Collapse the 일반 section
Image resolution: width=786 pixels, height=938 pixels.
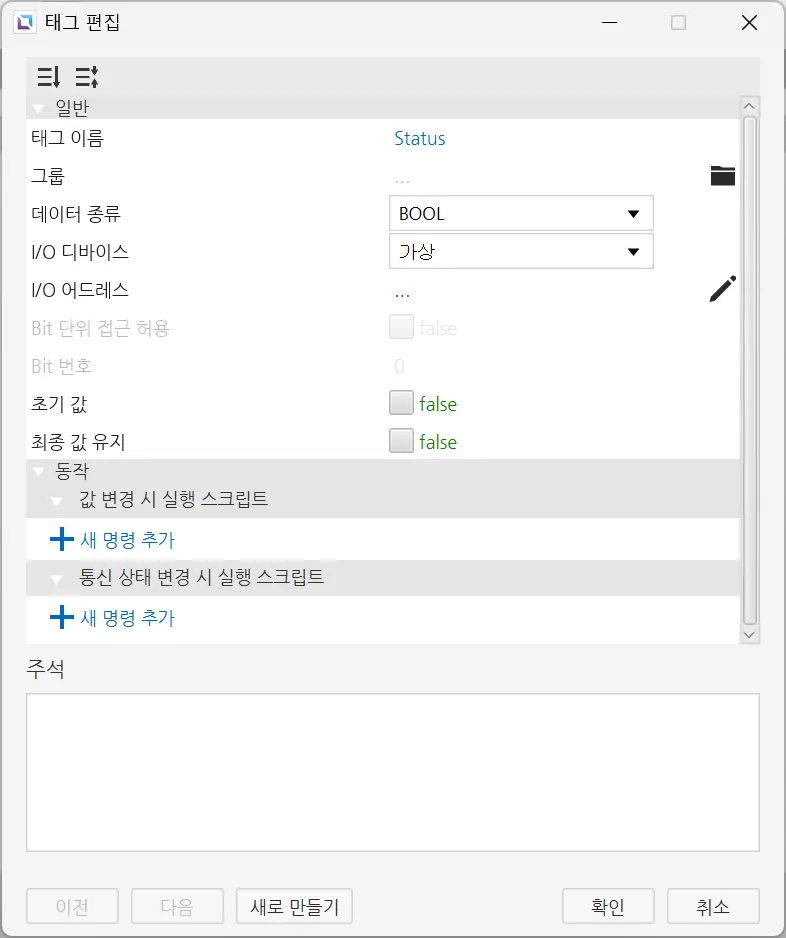(x=39, y=108)
